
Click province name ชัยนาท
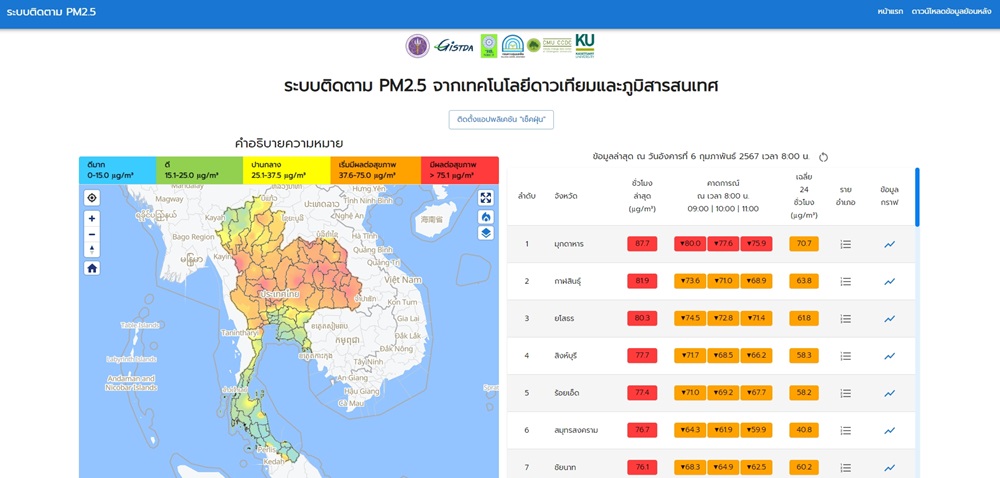pos(564,467)
